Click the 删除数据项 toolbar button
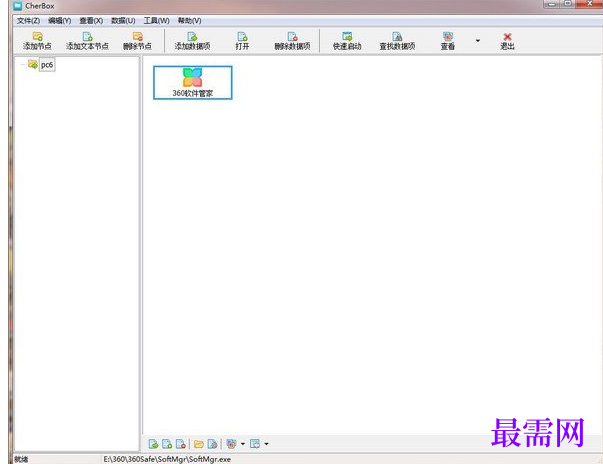The height and width of the screenshot is (464, 603). pos(292,41)
